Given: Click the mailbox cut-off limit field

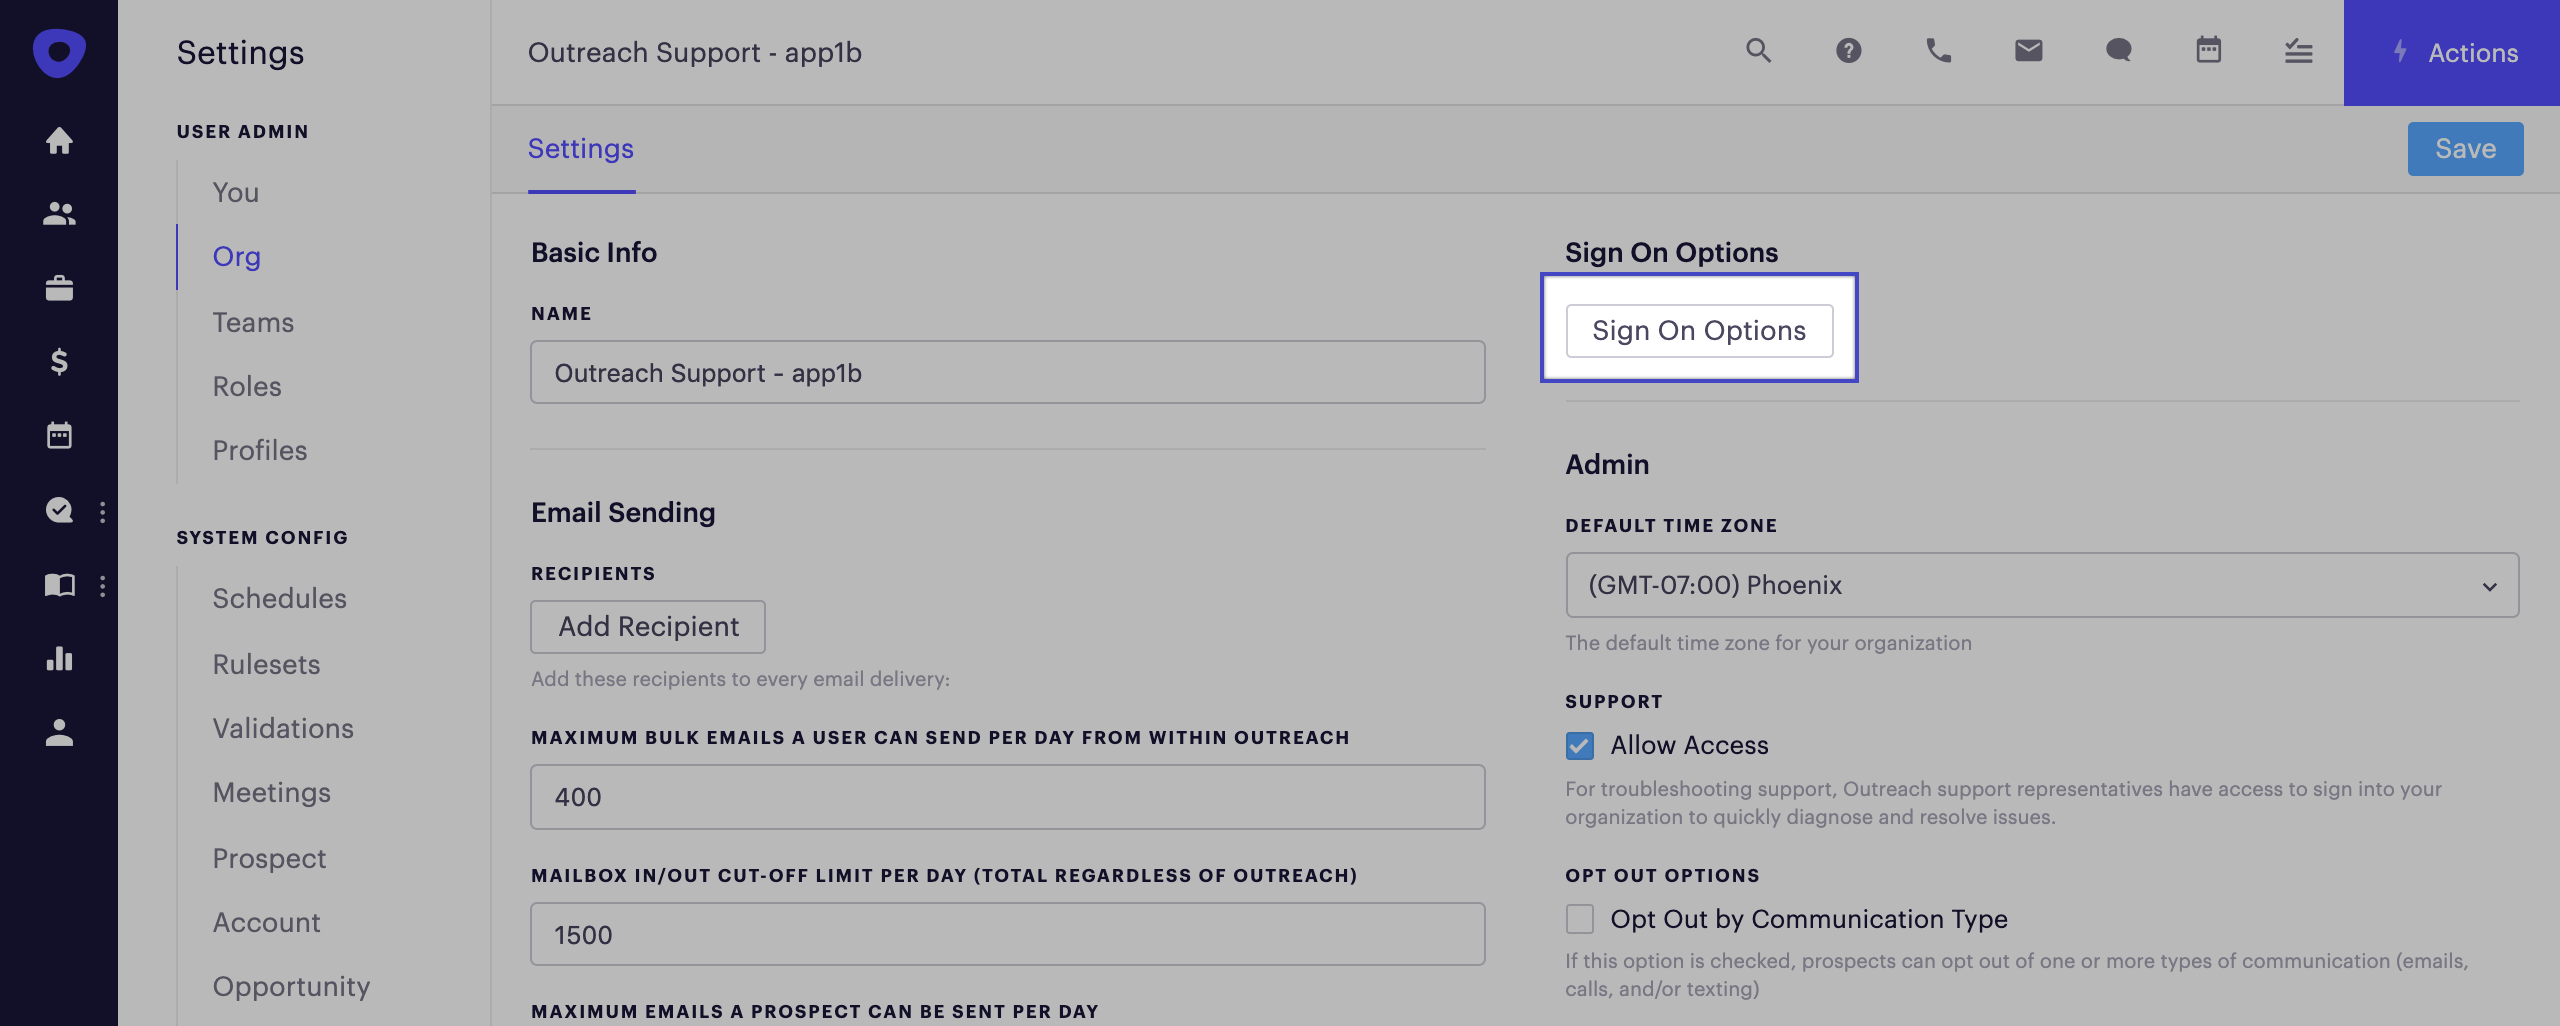Looking at the screenshot, I should click(x=1008, y=934).
